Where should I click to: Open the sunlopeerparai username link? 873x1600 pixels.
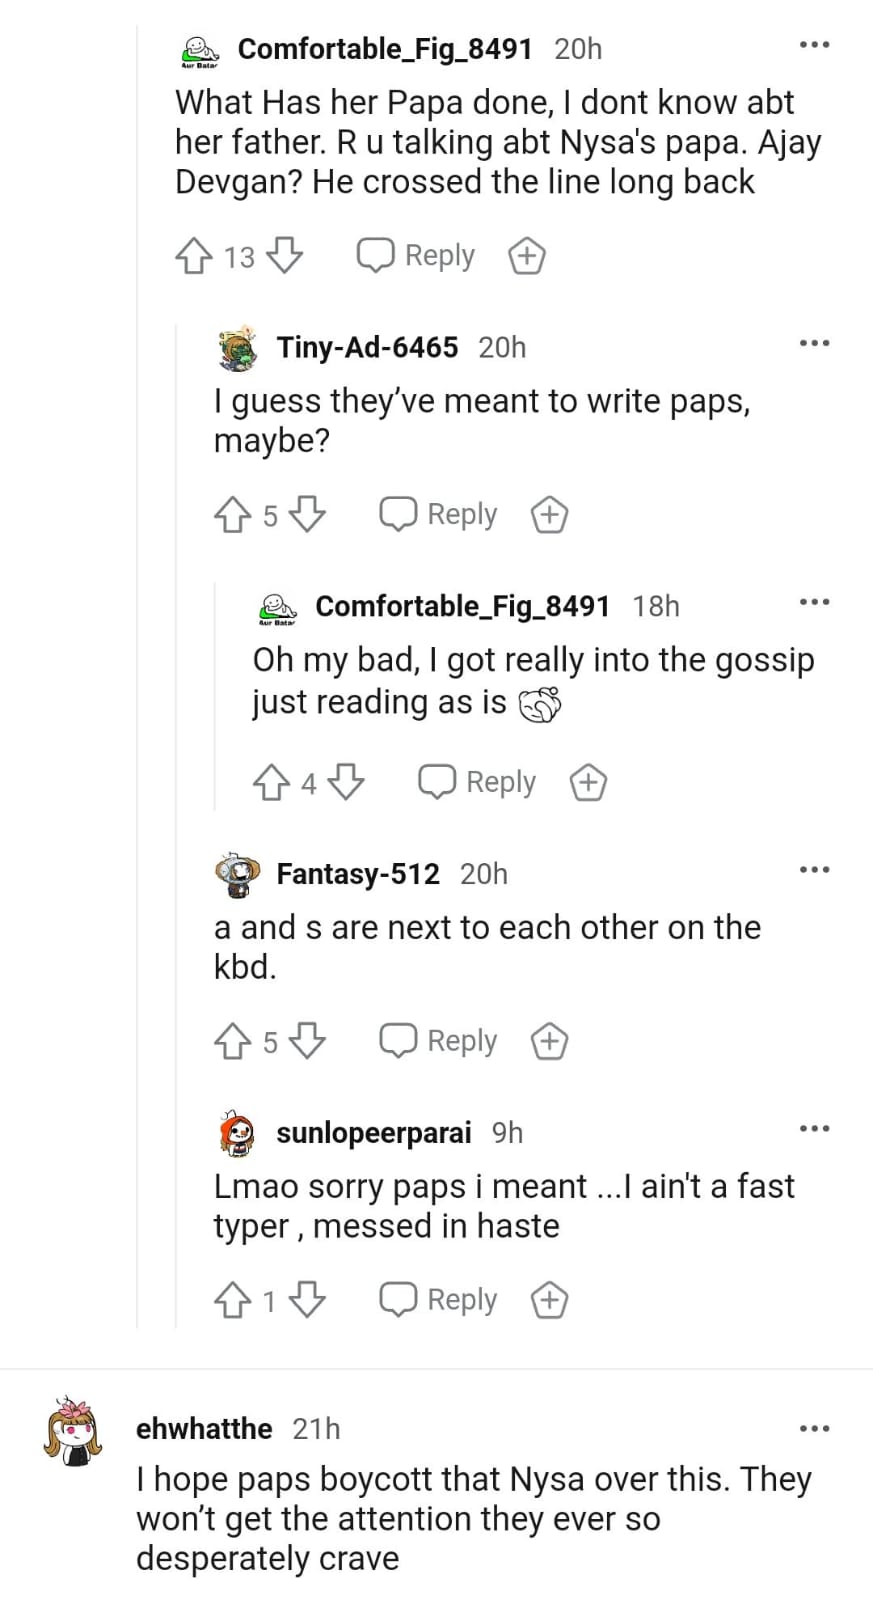(x=373, y=1132)
